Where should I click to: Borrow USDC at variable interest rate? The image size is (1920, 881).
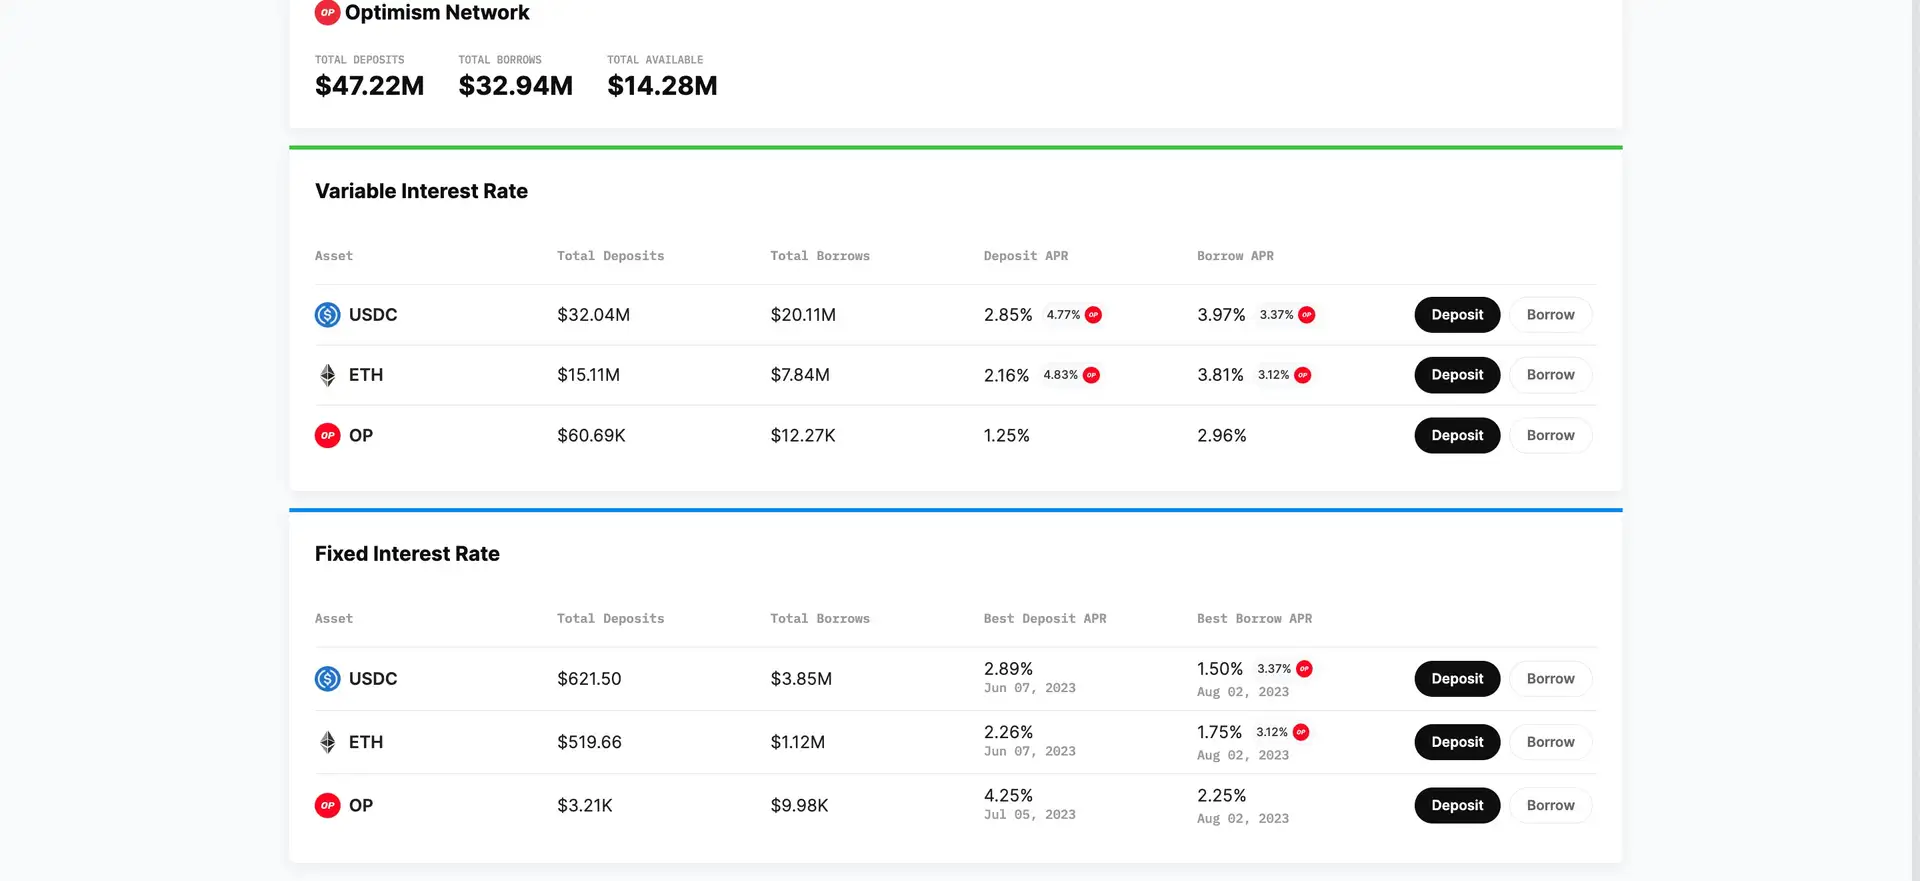(1550, 315)
